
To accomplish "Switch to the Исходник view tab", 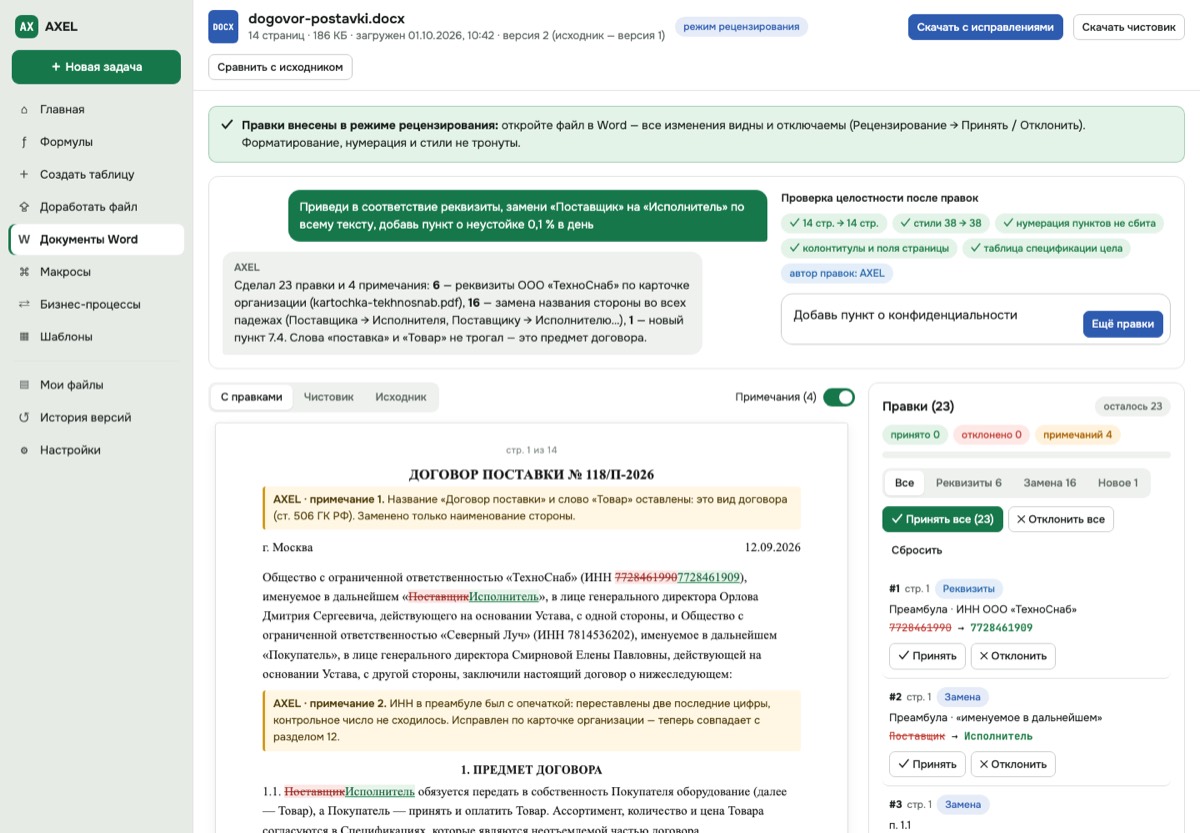I will tap(401, 397).
